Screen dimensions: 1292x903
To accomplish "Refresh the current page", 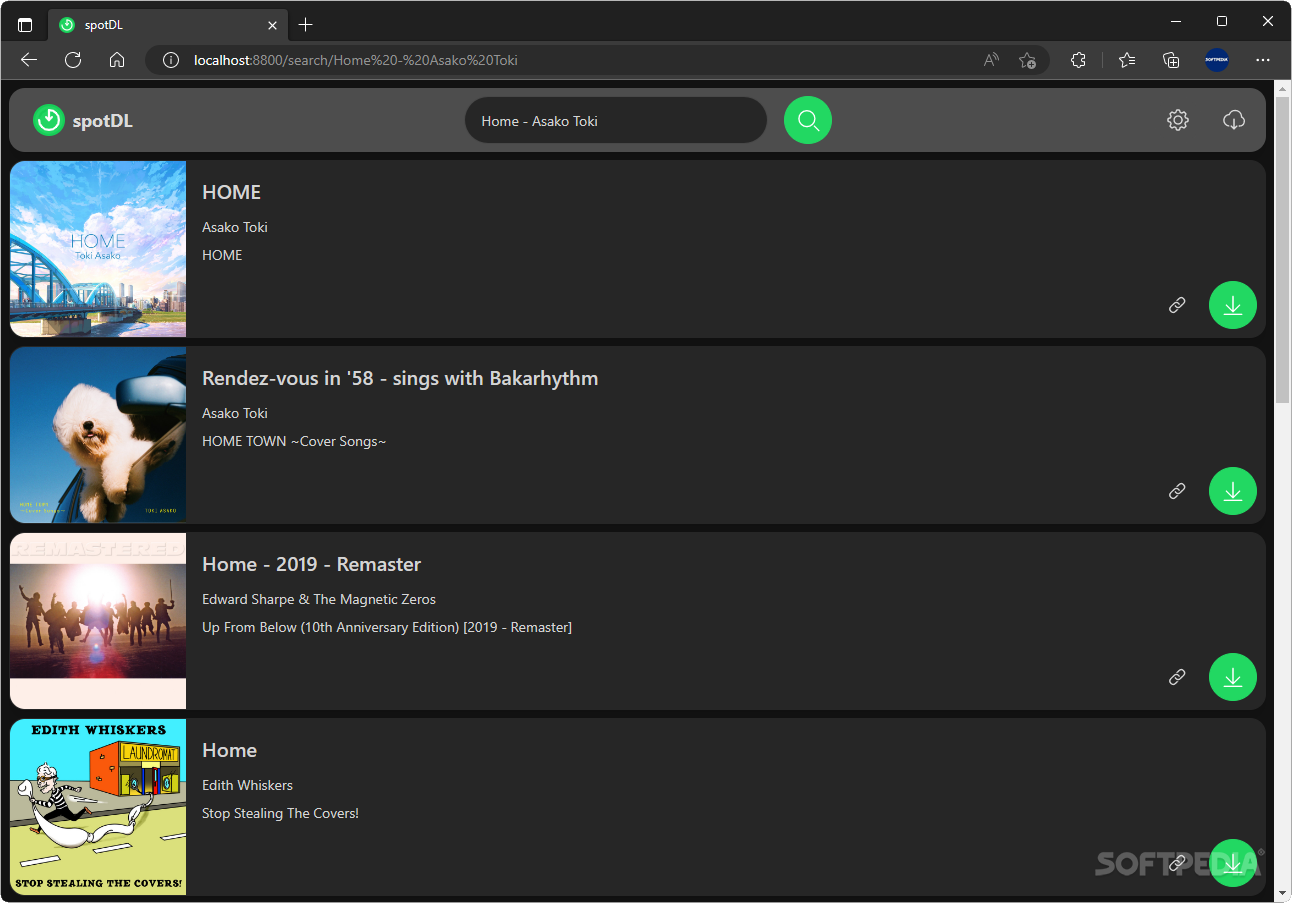I will (x=73, y=60).
